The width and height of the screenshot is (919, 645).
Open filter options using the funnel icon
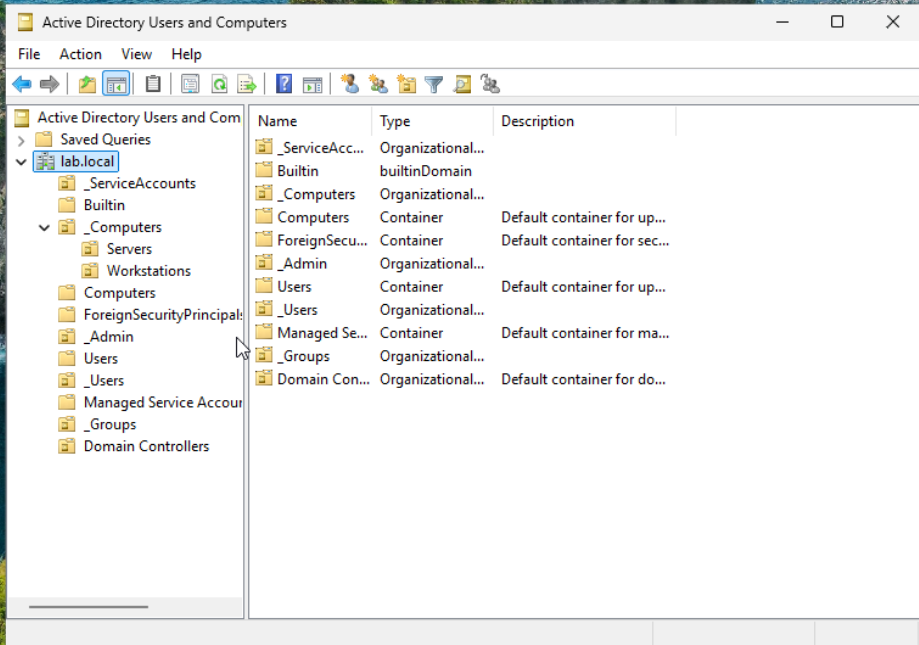(x=433, y=83)
